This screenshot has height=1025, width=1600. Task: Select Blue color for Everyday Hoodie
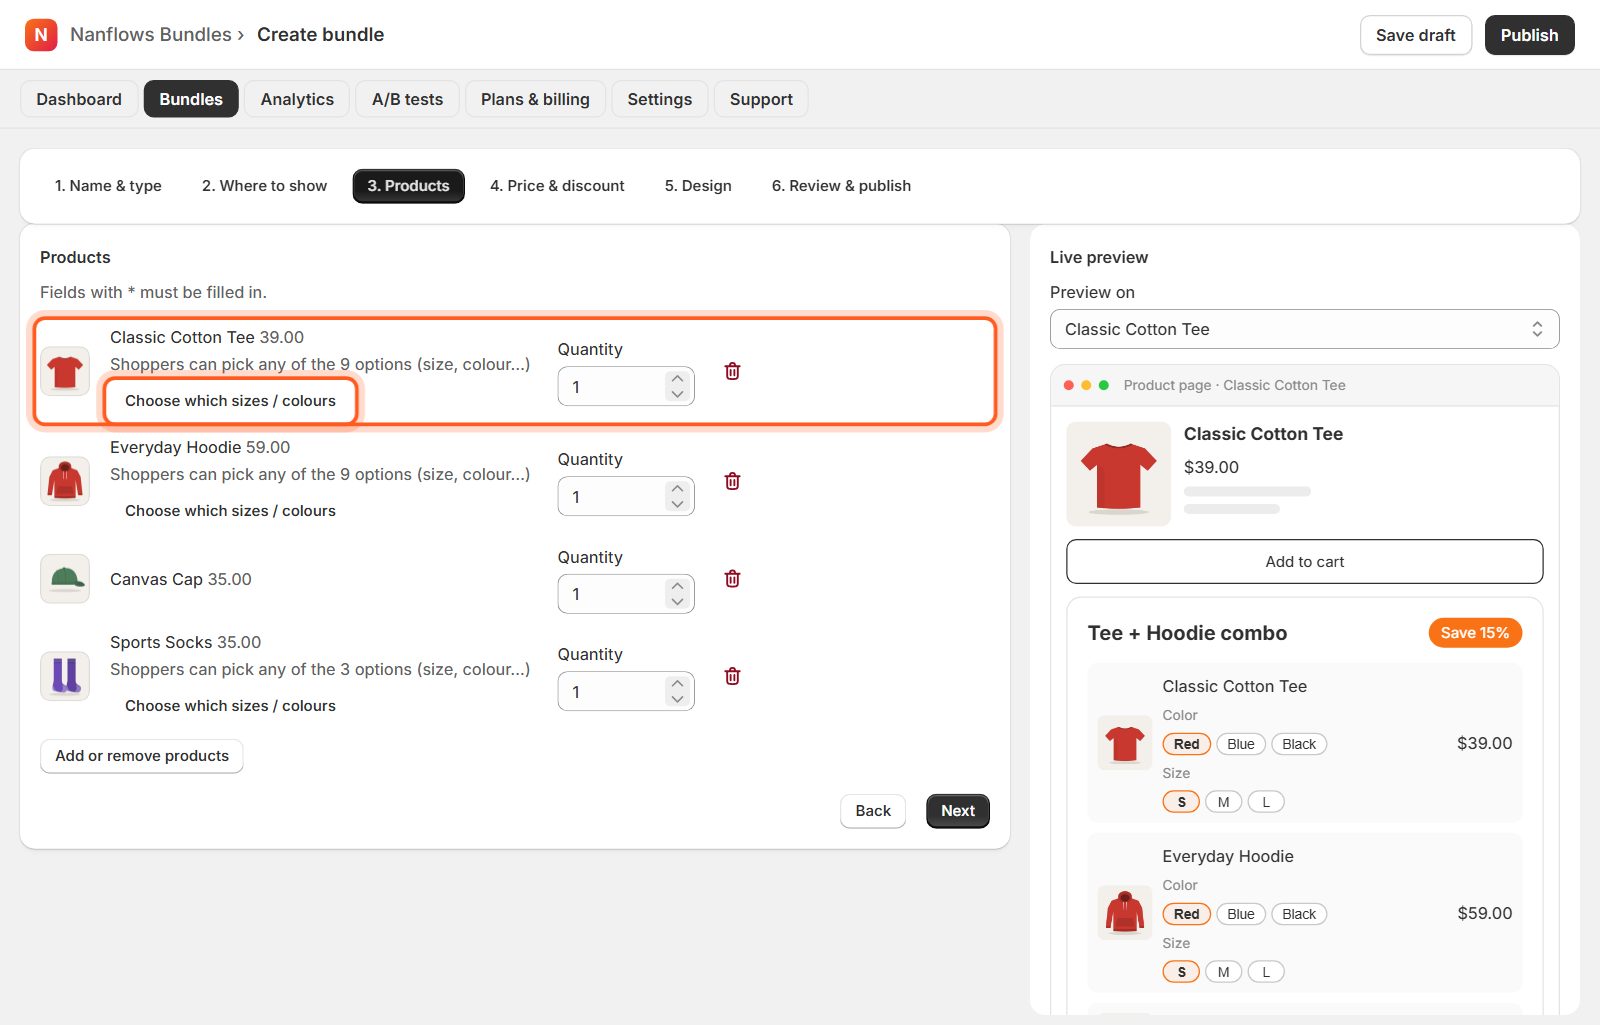pyautogui.click(x=1241, y=914)
